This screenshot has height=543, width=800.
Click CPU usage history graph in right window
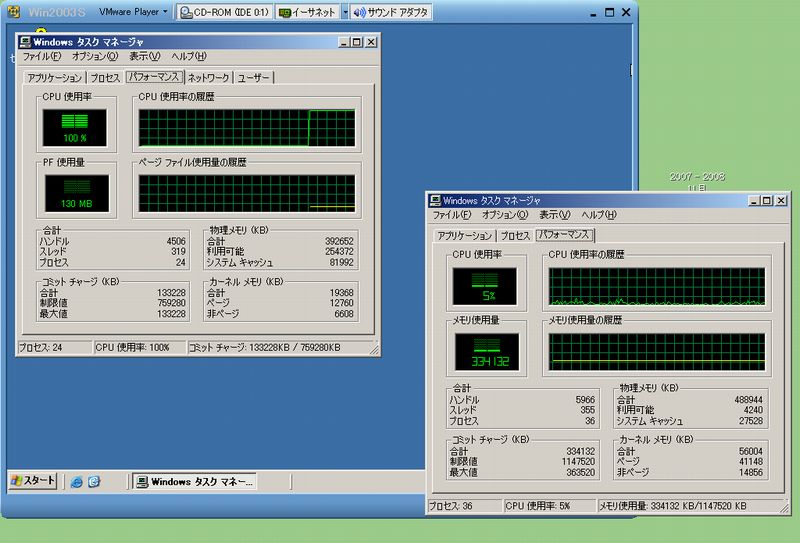point(657,286)
